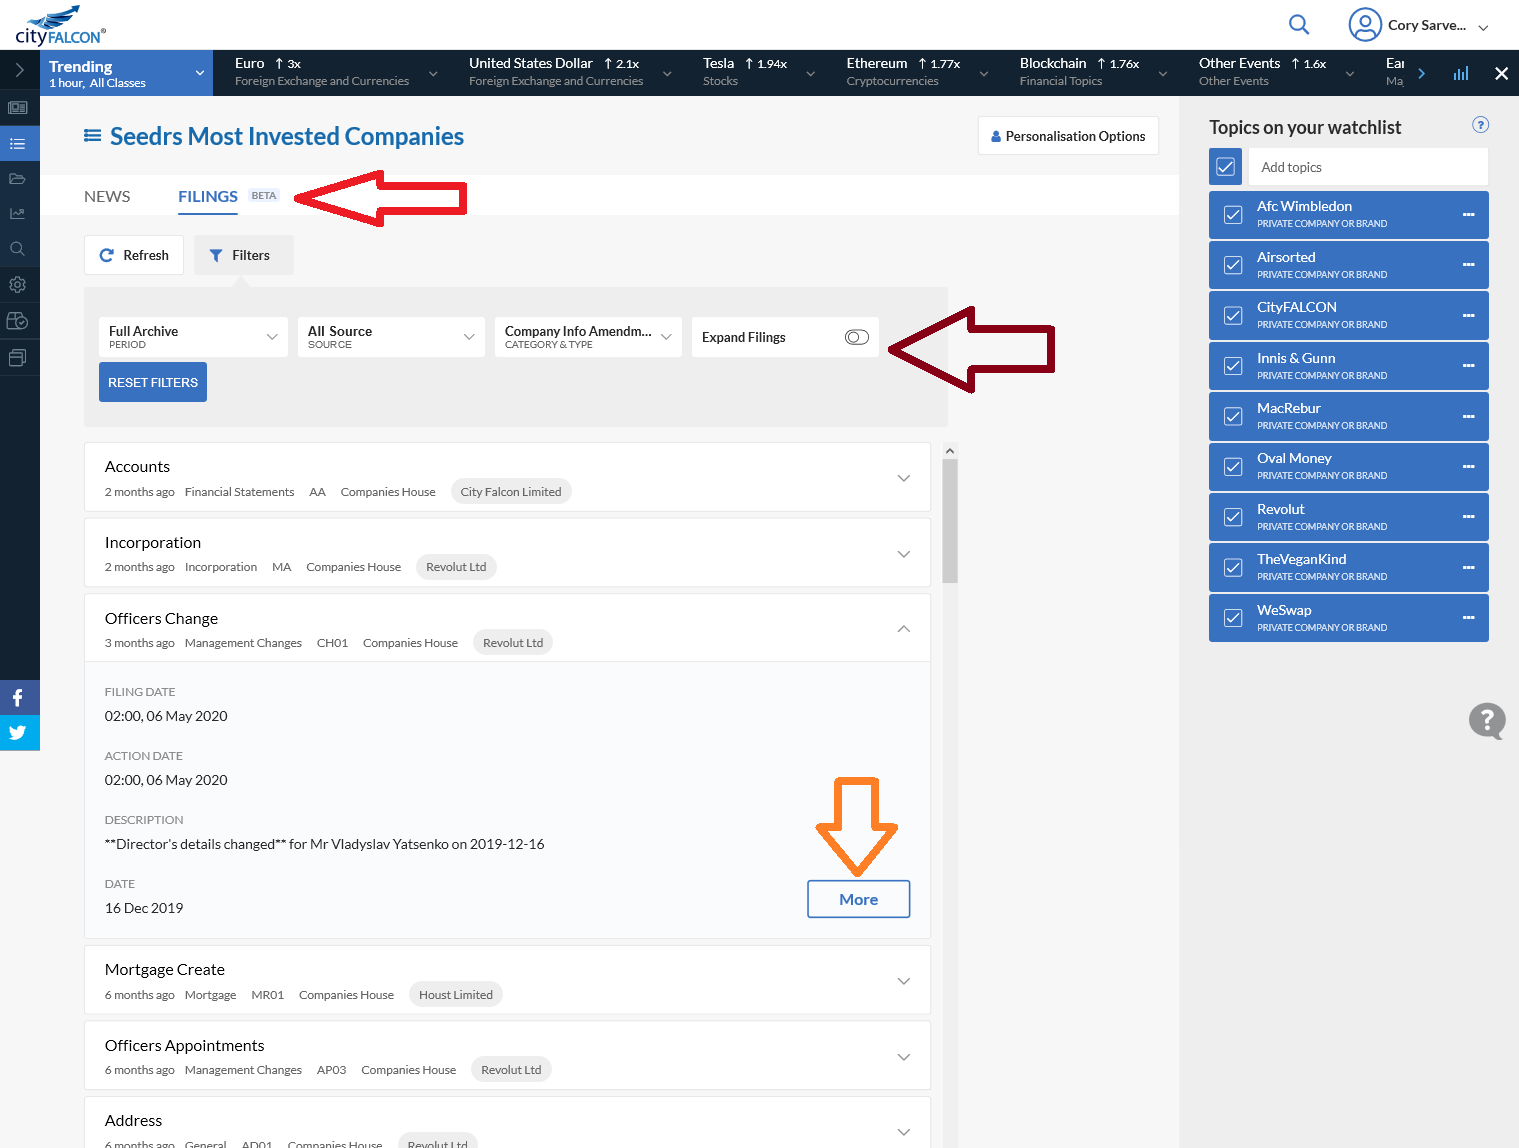Toggle the Expand Filings switch
Image resolution: width=1519 pixels, height=1148 pixels.
(x=857, y=337)
